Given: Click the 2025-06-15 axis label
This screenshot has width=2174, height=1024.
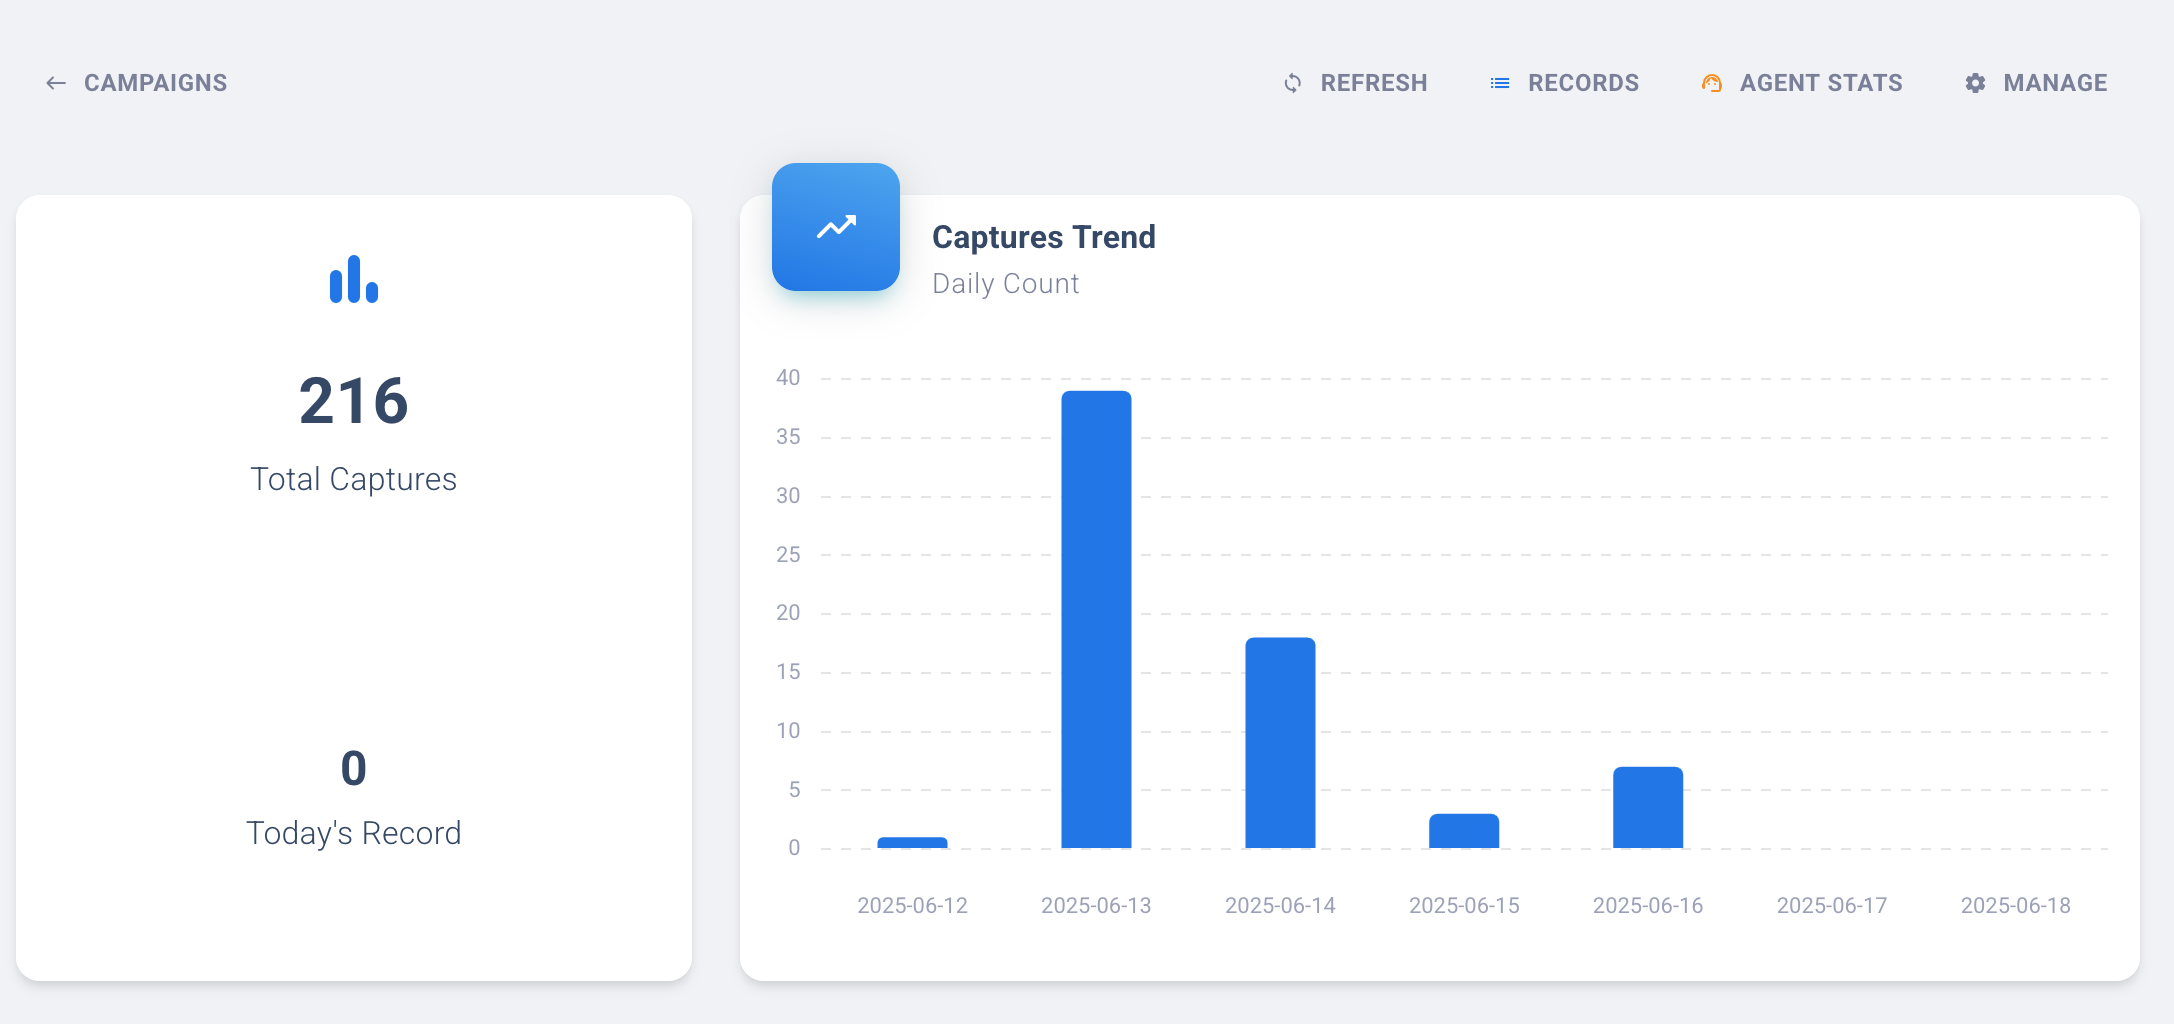Looking at the screenshot, I should (1464, 906).
